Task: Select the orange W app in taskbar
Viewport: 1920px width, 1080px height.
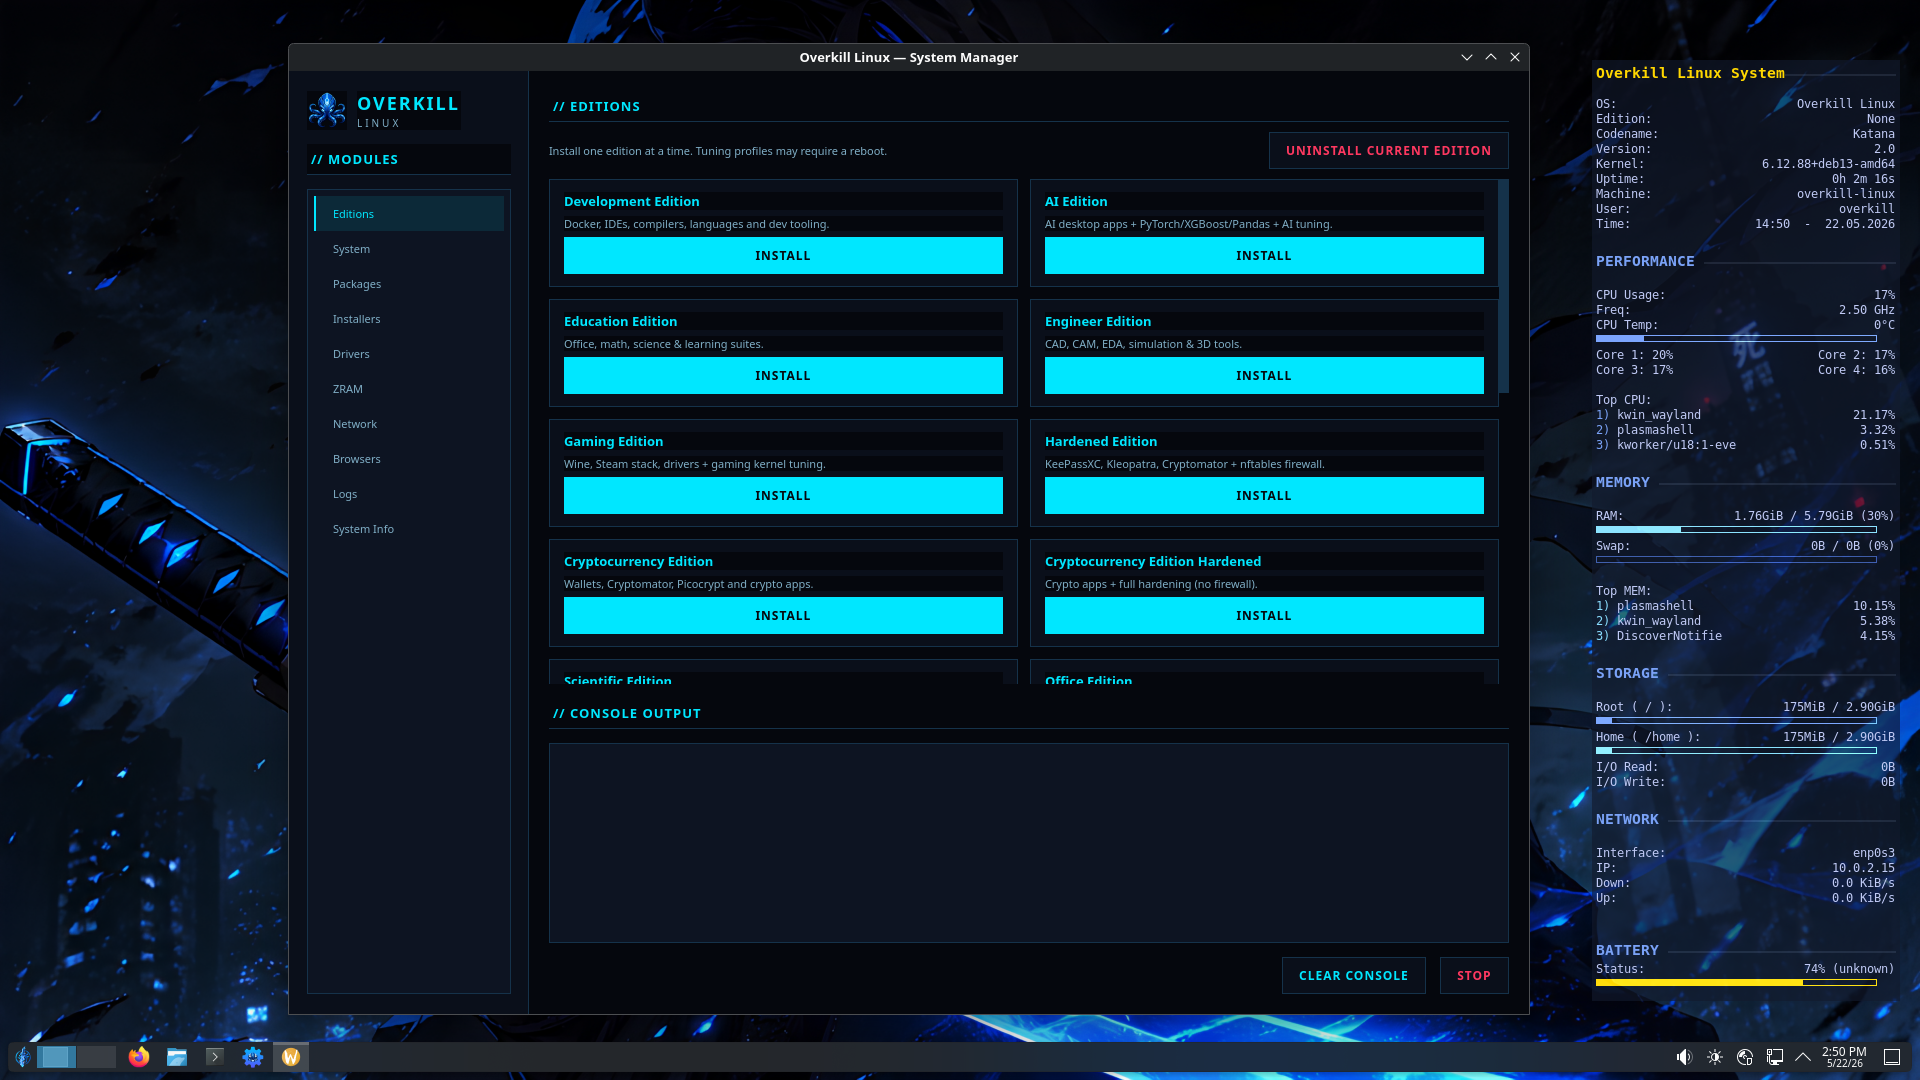Action: click(x=291, y=1057)
